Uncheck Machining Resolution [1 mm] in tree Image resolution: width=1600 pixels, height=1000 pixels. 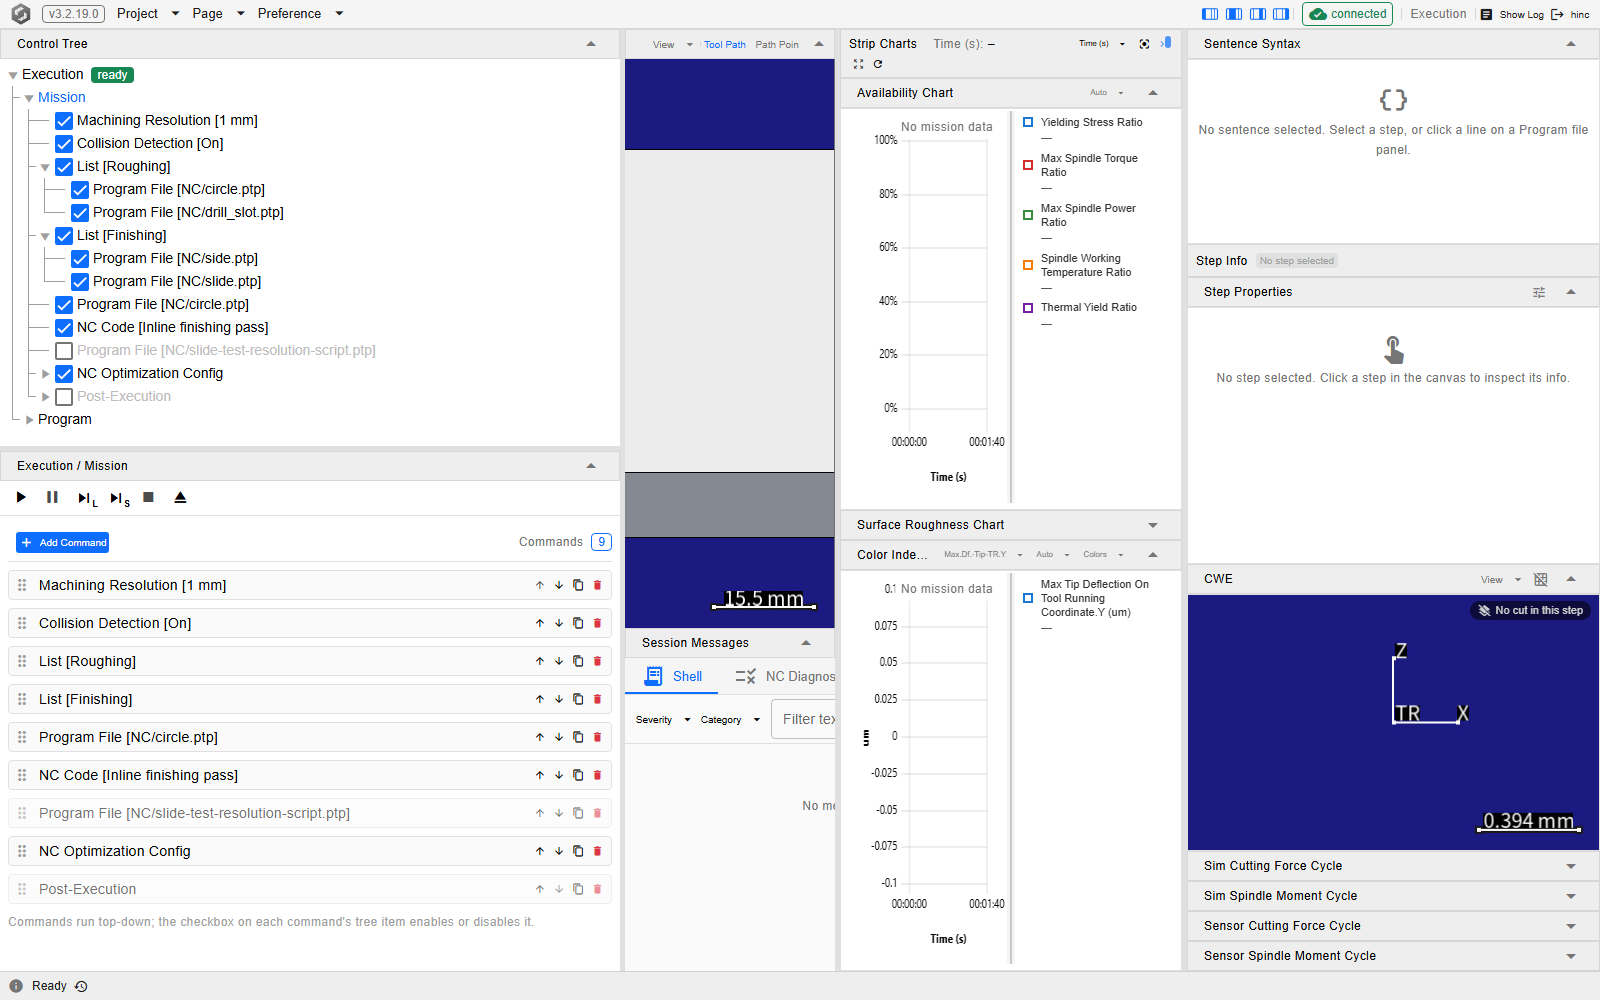tap(64, 121)
